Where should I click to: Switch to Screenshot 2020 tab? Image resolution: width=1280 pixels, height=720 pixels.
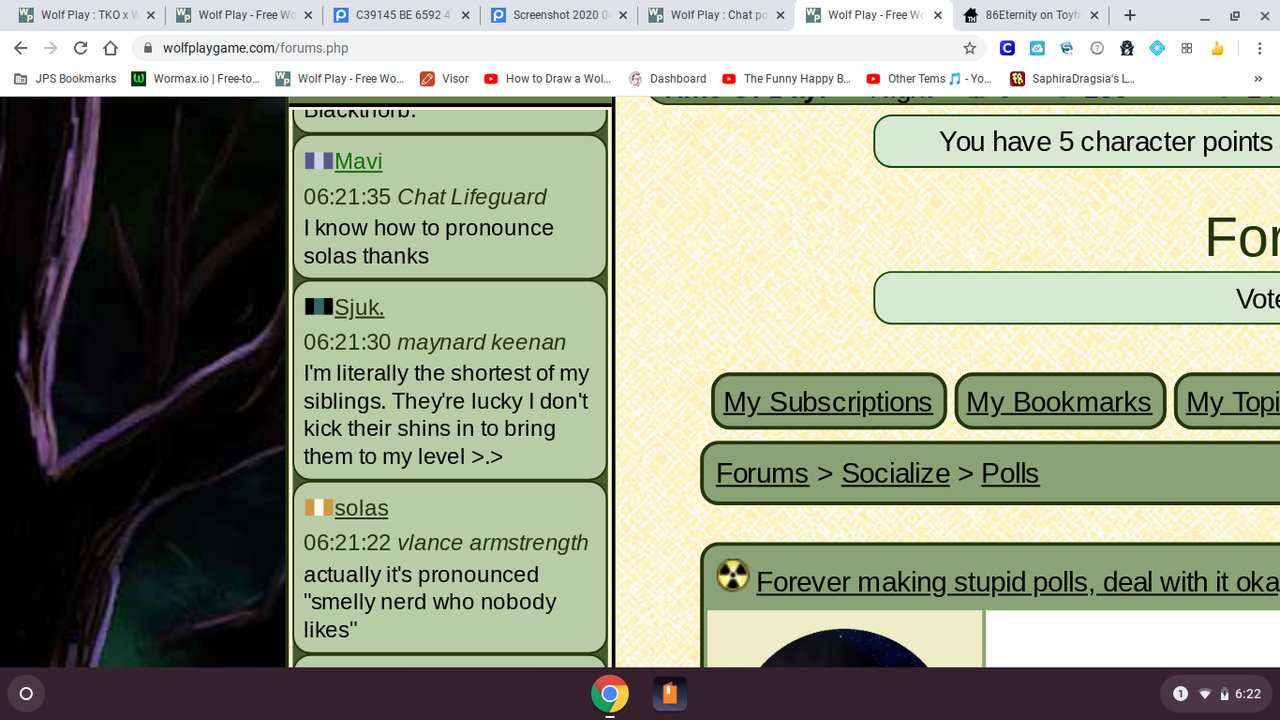tap(558, 15)
